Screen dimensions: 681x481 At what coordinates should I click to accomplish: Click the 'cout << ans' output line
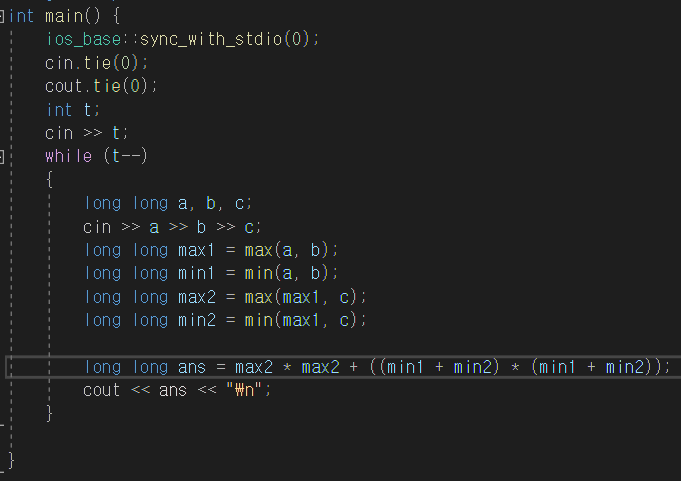pos(177,390)
